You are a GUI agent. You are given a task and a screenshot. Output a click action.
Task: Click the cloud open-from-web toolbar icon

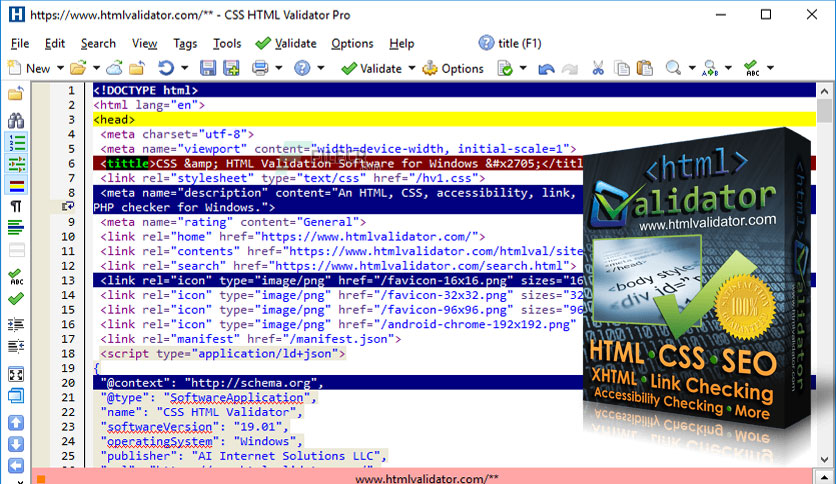[x=114, y=68]
